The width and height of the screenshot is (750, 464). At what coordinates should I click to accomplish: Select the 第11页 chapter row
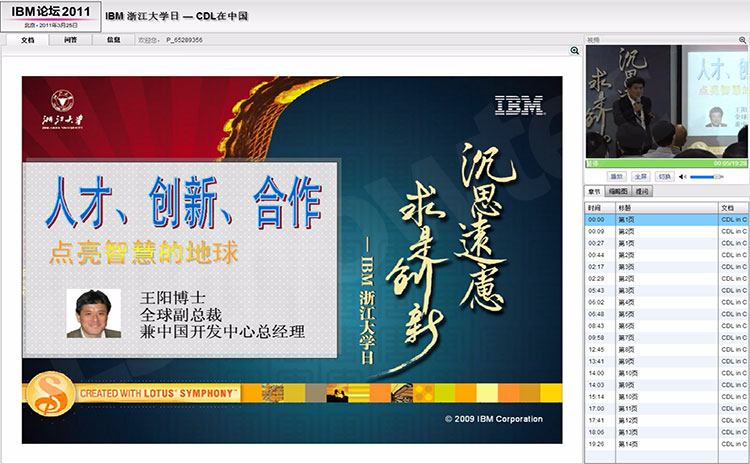pyautogui.click(x=667, y=409)
